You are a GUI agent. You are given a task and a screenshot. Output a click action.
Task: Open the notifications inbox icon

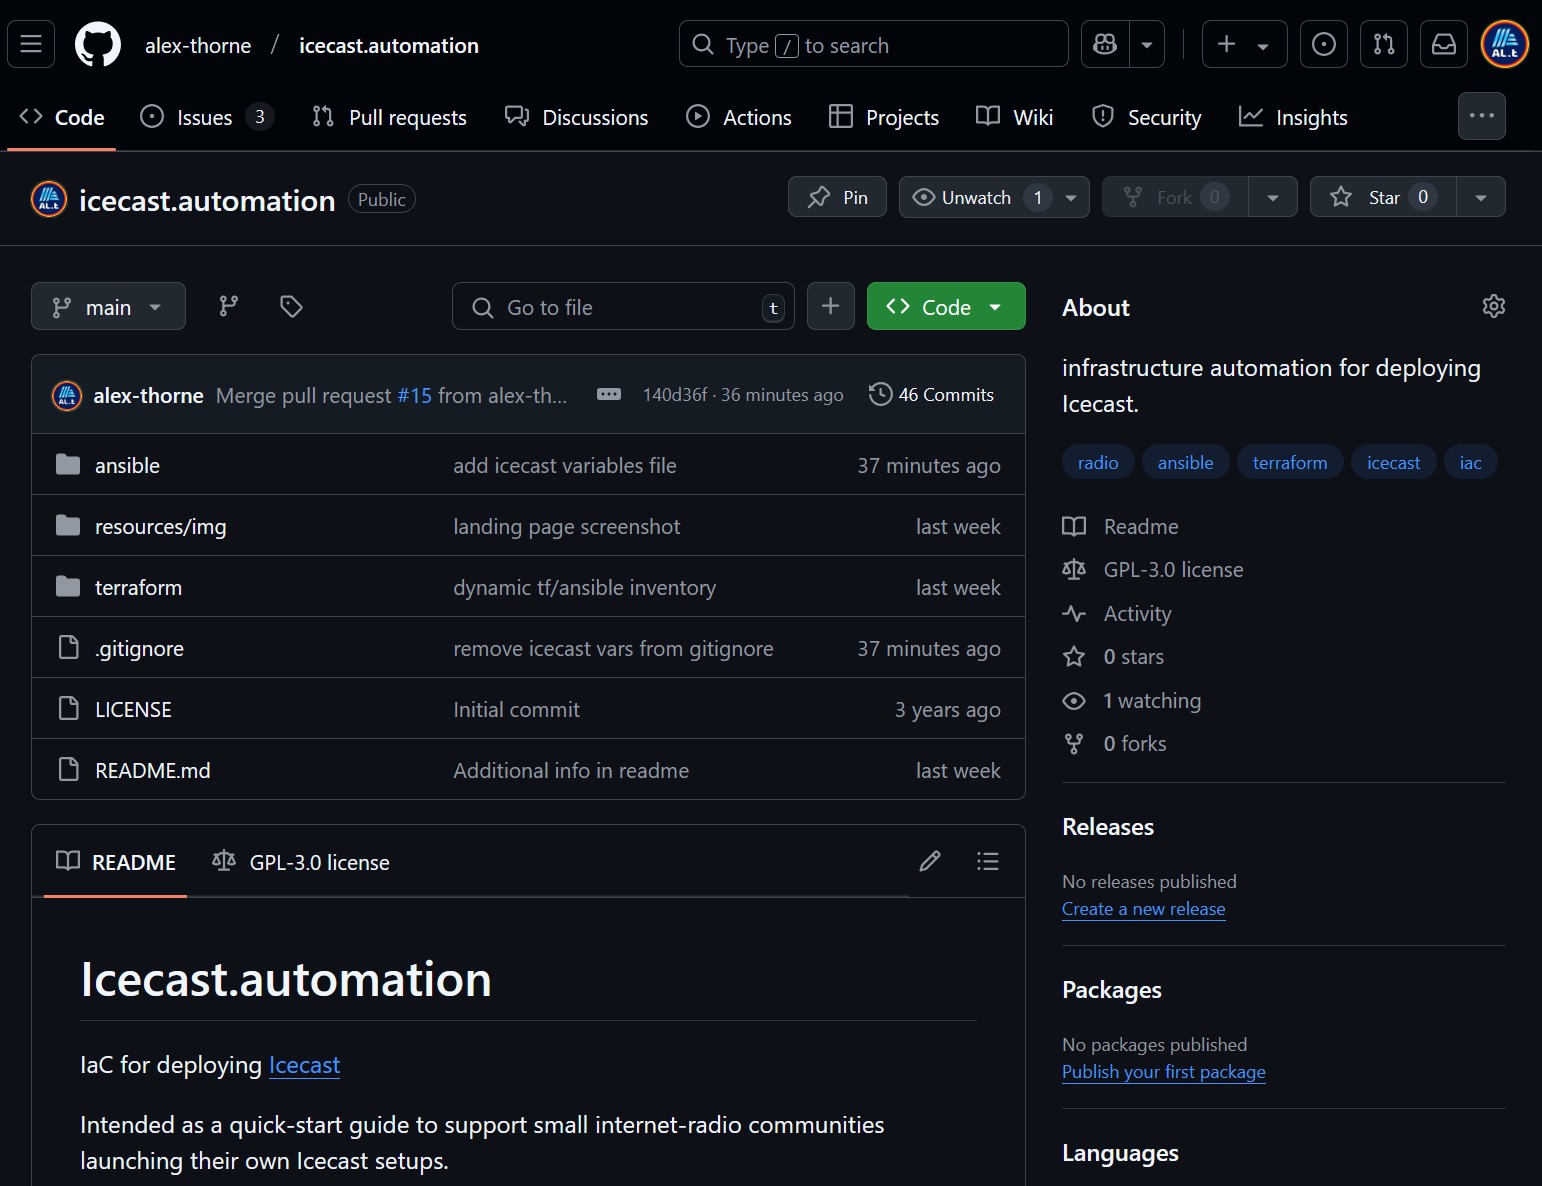point(1444,44)
